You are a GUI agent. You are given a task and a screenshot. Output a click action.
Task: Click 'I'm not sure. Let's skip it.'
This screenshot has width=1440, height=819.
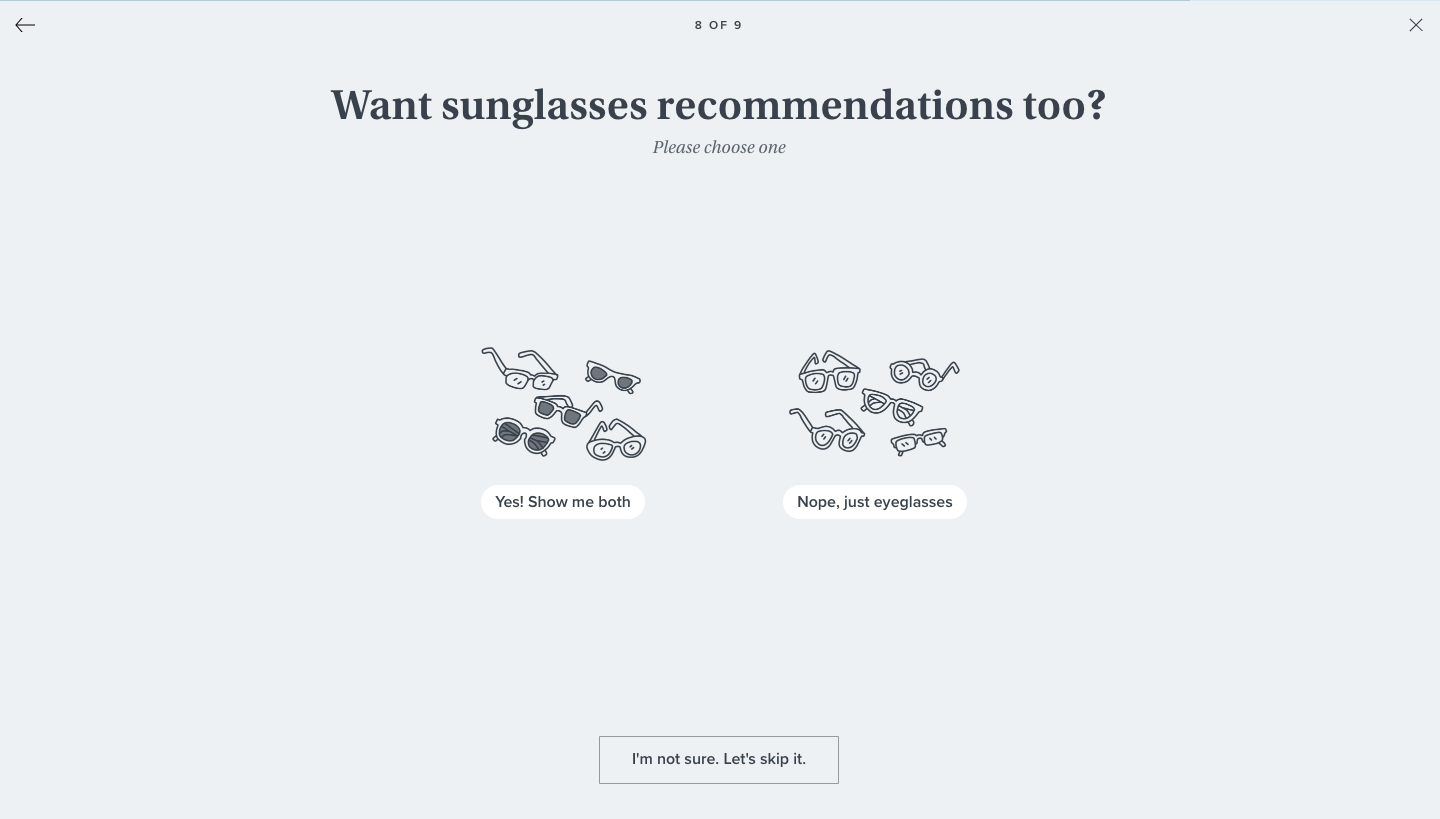tap(719, 760)
